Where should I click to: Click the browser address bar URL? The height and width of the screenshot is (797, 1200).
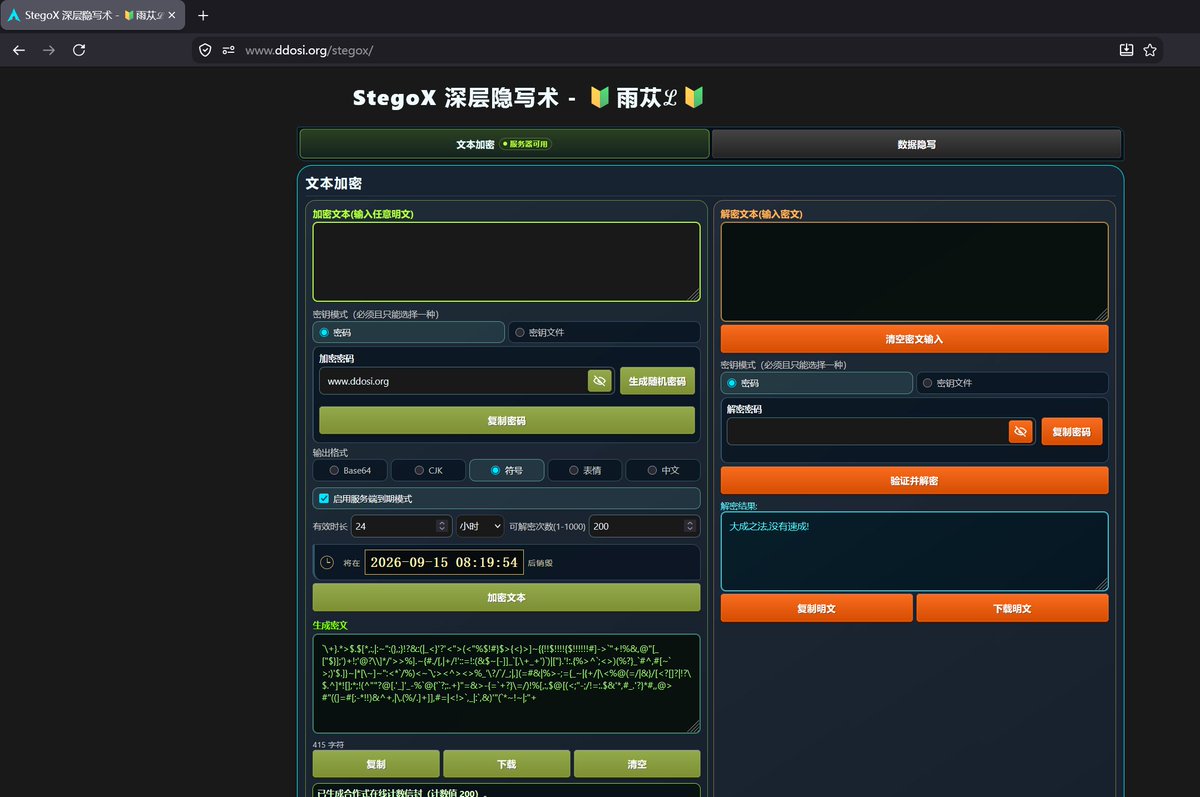309,50
